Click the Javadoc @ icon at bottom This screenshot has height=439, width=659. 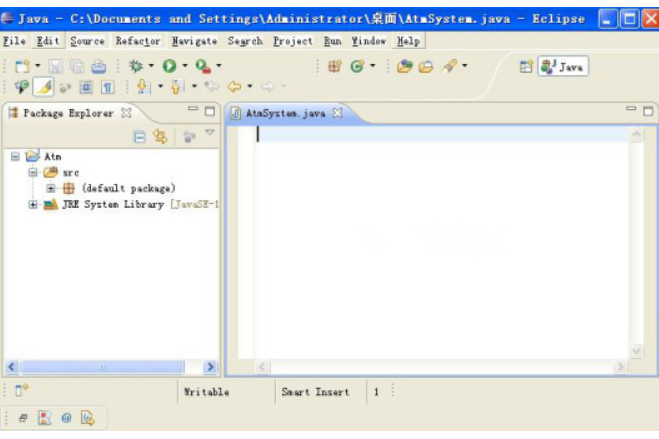66,418
